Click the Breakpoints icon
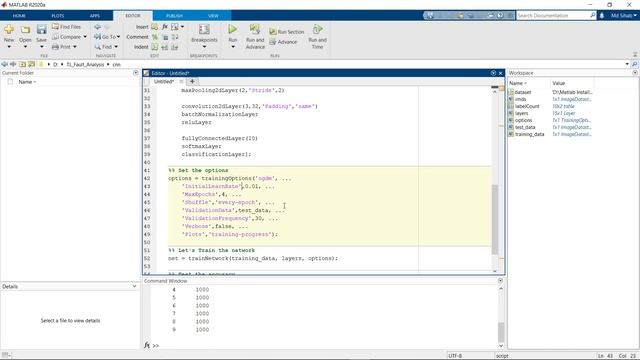 click(204, 29)
